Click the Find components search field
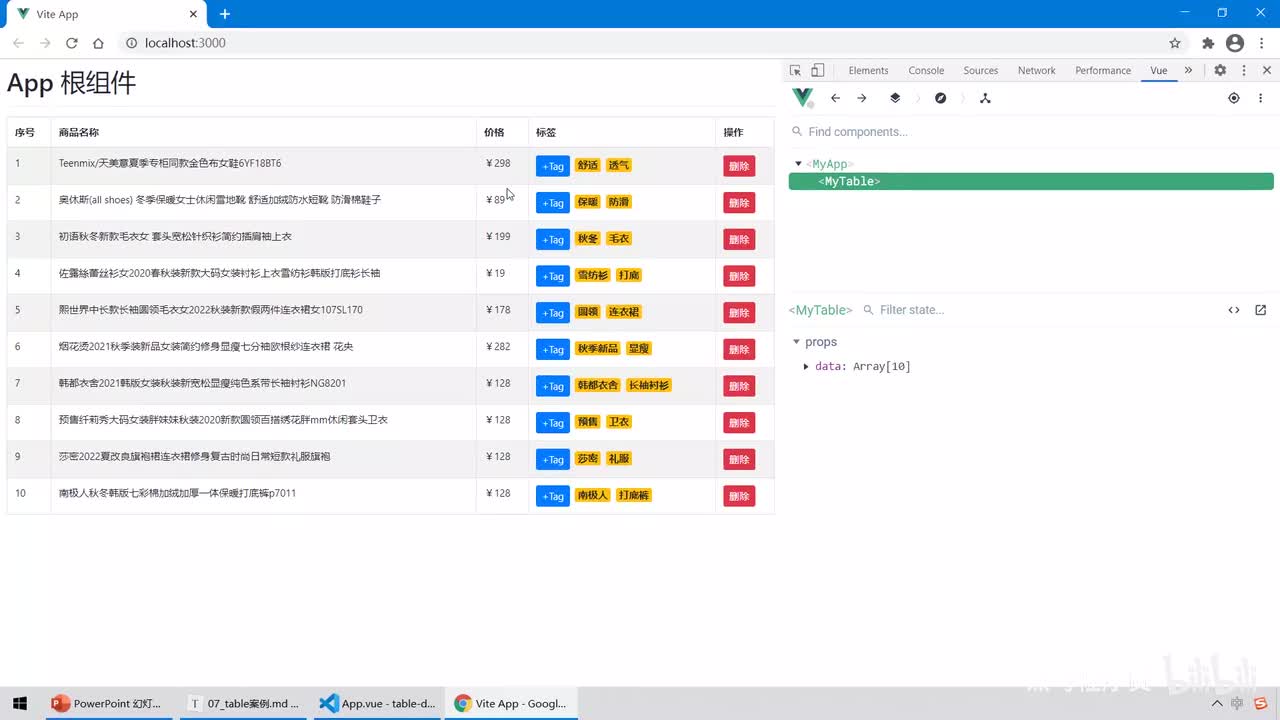The image size is (1280, 720). pos(1030,132)
